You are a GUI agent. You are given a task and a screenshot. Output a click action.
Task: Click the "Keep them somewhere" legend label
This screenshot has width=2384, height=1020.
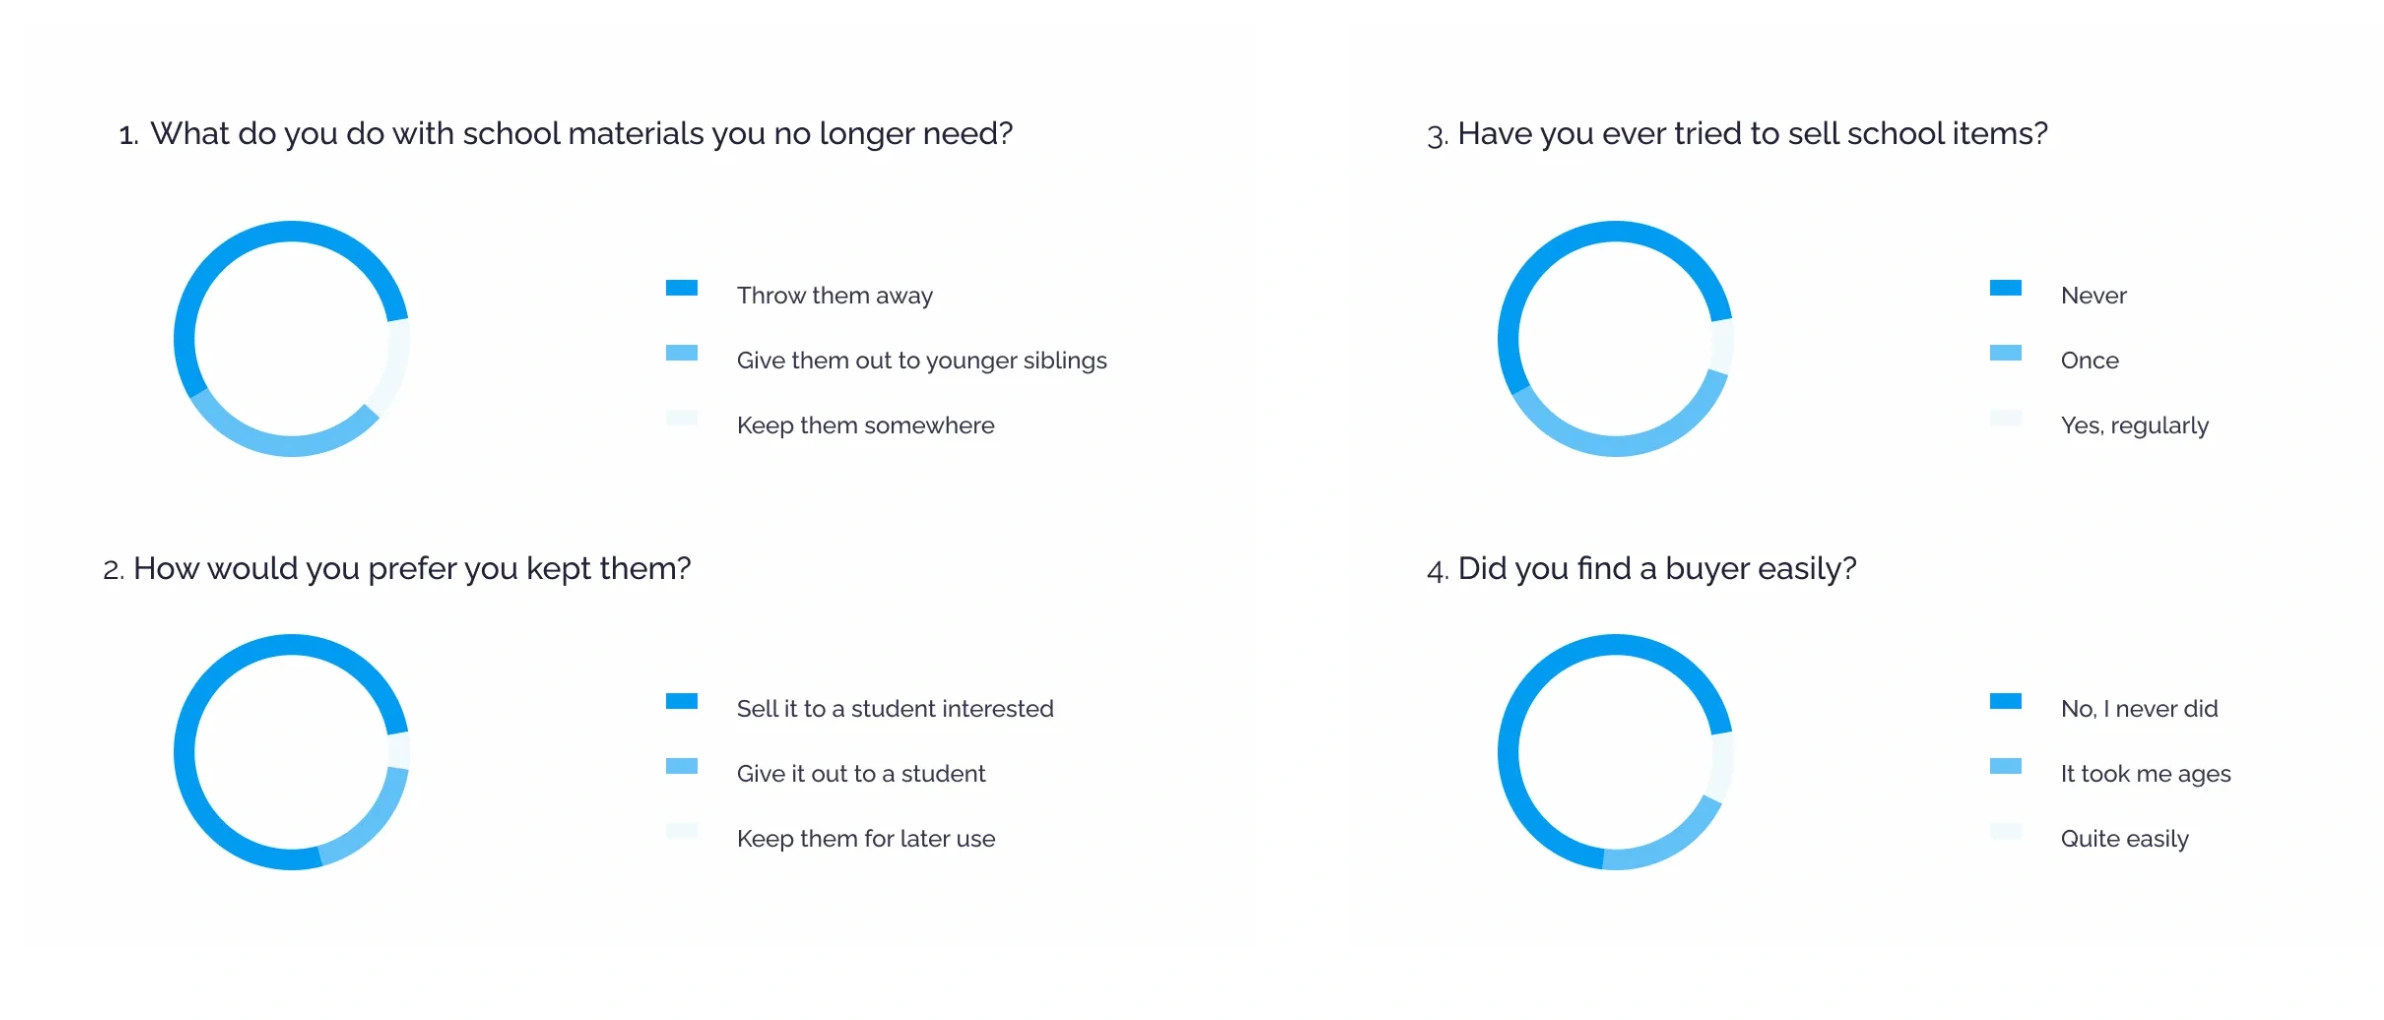pyautogui.click(x=865, y=425)
